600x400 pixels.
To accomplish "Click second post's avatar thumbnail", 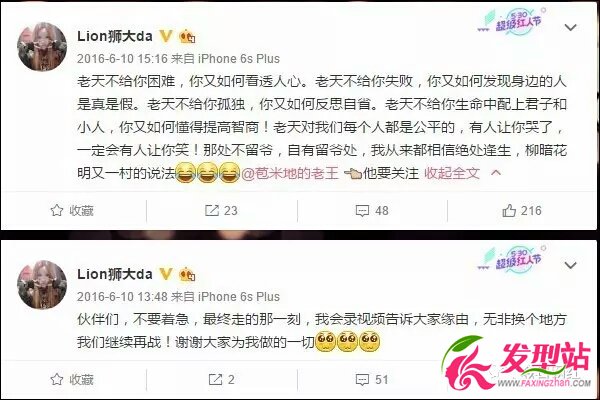I will tap(42, 285).
